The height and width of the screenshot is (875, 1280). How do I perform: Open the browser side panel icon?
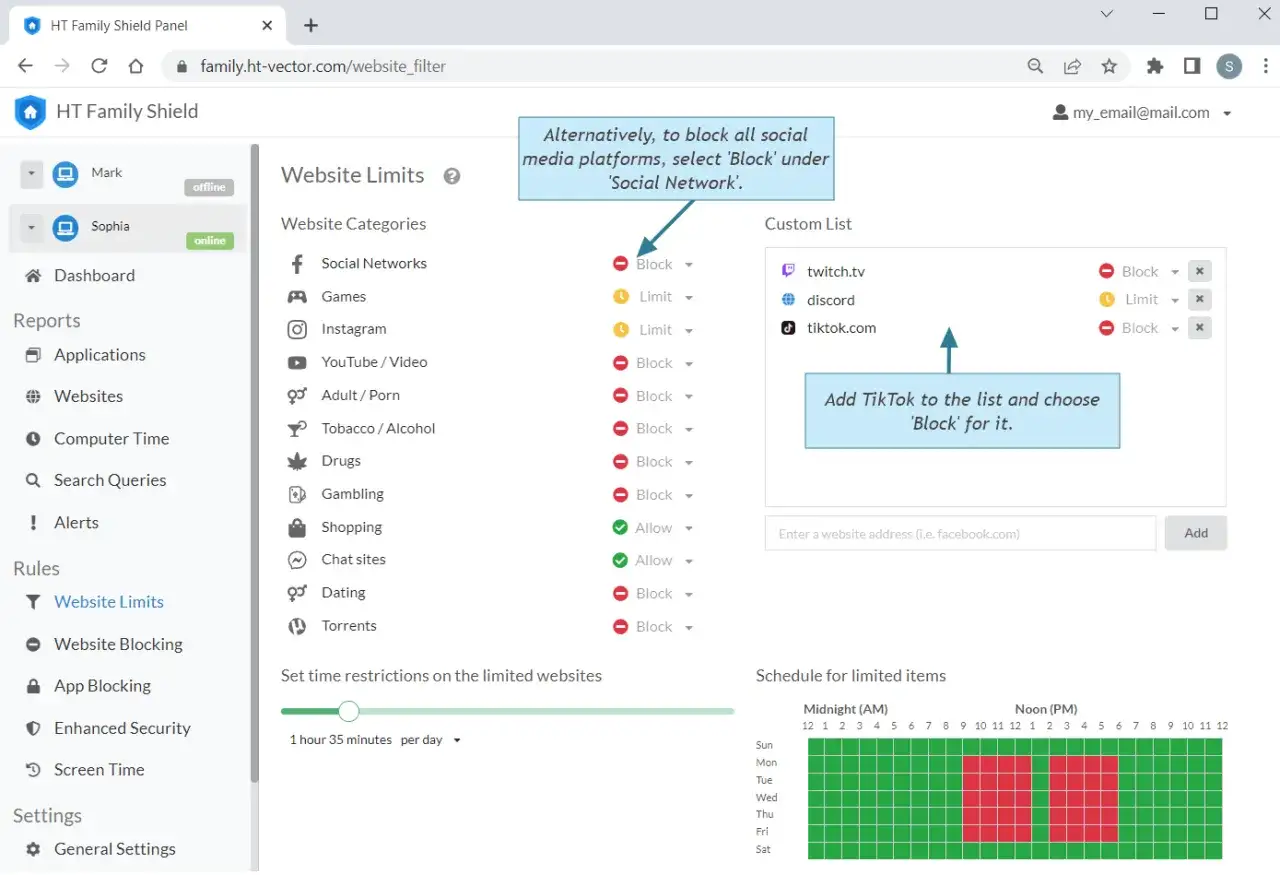click(x=1192, y=66)
